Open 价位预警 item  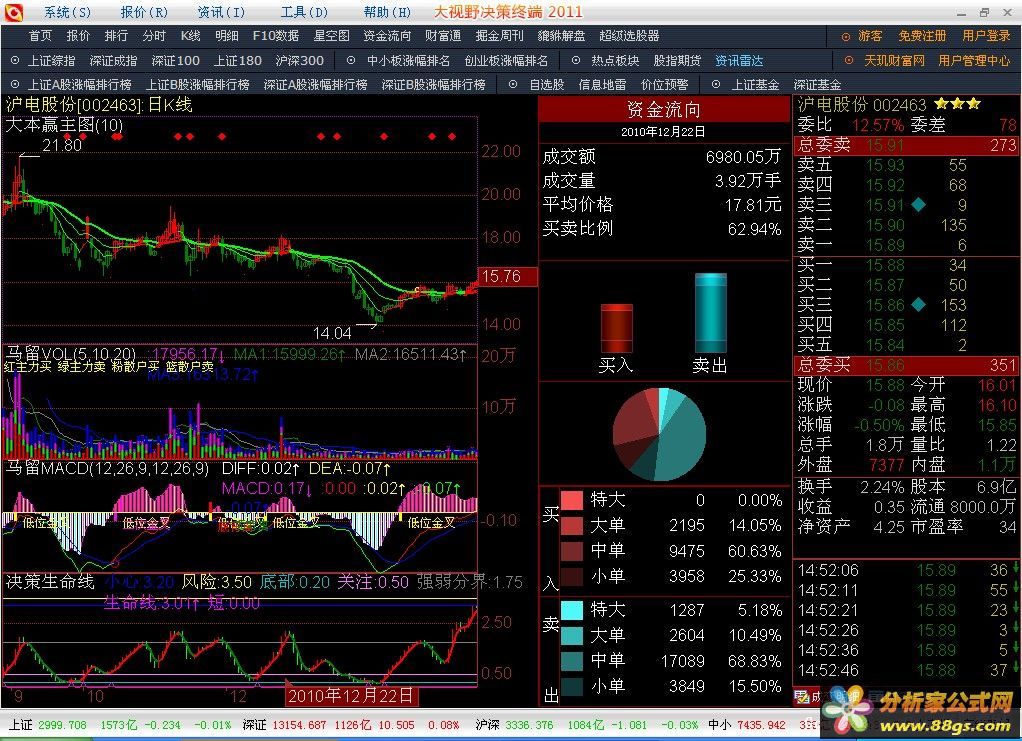tap(664, 85)
